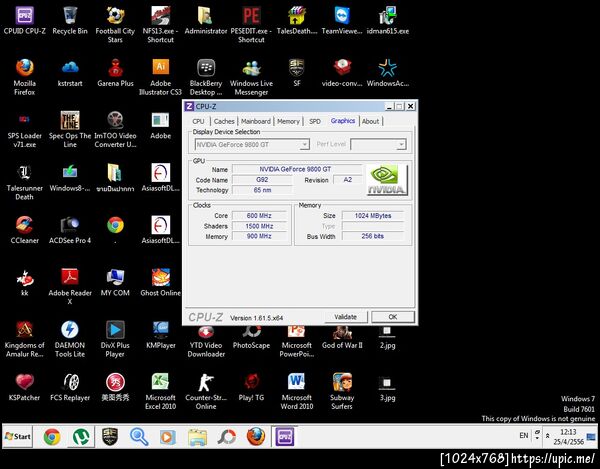Click the NVIDIA logo in CPU-Z
The width and height of the screenshot is (600, 469).
(x=387, y=180)
